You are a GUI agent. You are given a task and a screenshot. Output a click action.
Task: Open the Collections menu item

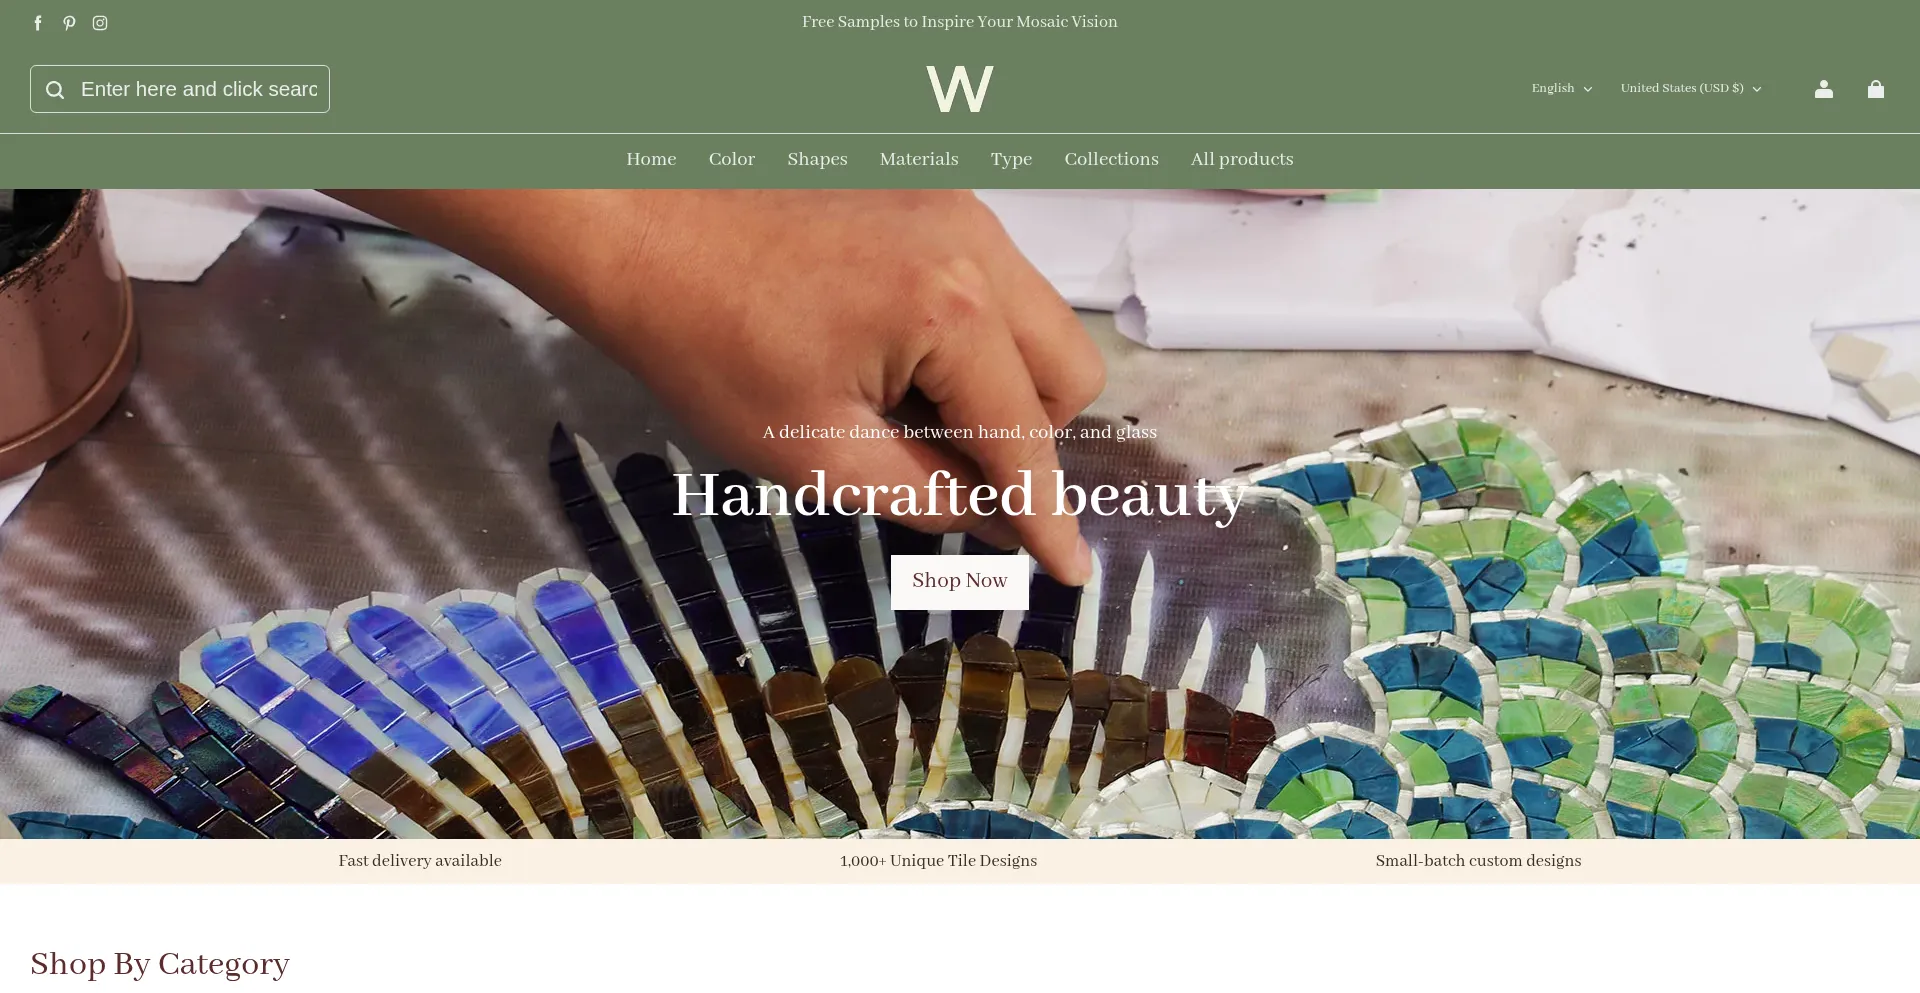(x=1111, y=159)
